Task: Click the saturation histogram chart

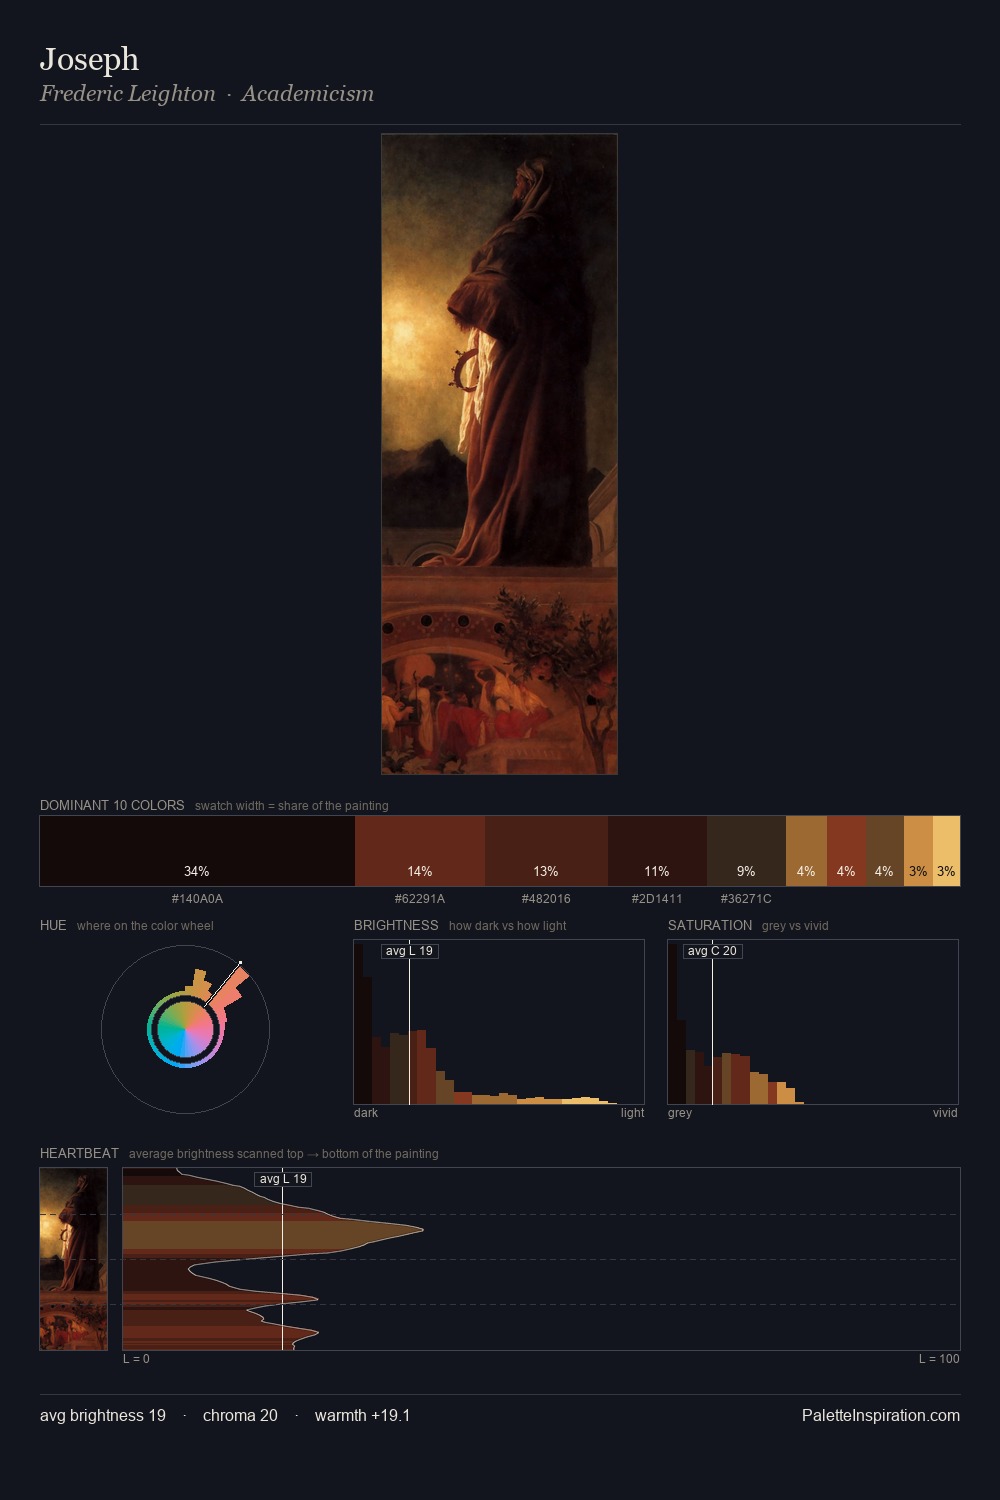Action: [813, 1022]
